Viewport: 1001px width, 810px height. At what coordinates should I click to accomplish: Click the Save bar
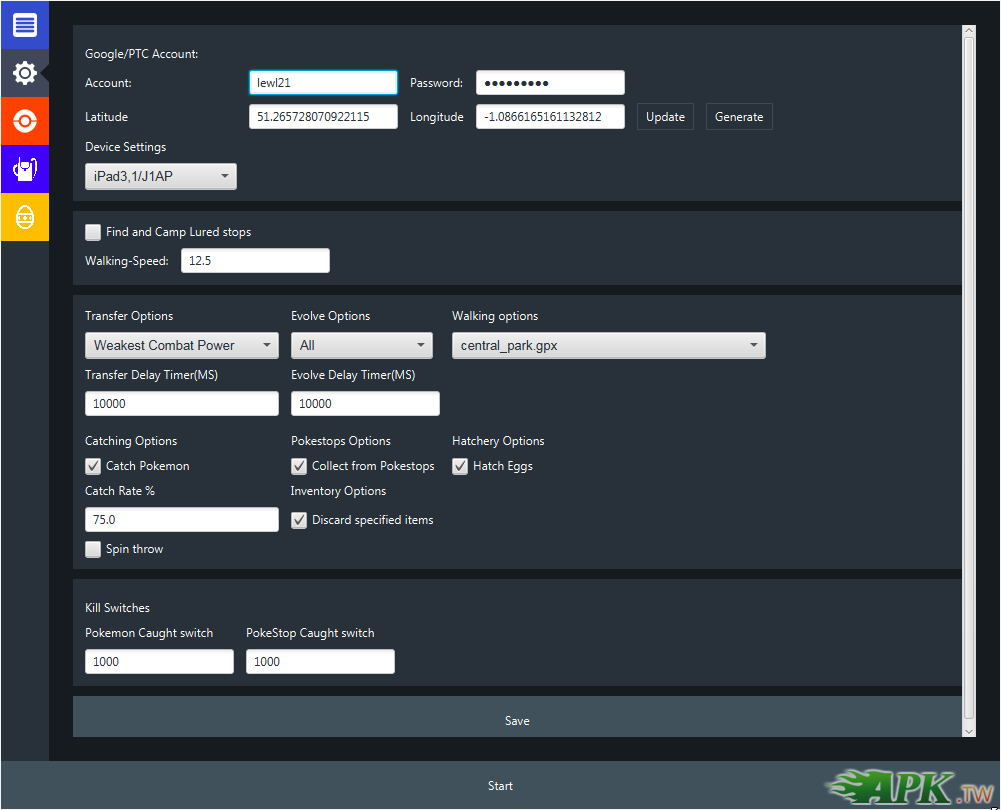coord(517,721)
